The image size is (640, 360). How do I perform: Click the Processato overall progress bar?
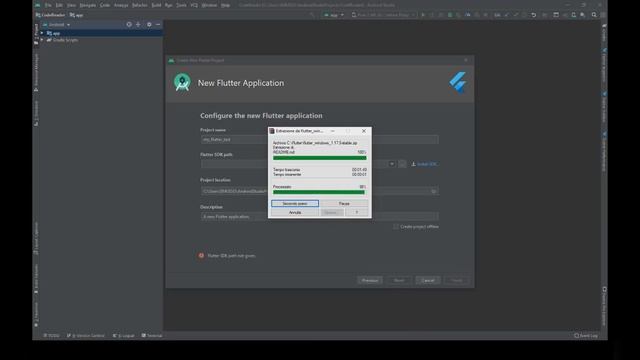click(320, 192)
